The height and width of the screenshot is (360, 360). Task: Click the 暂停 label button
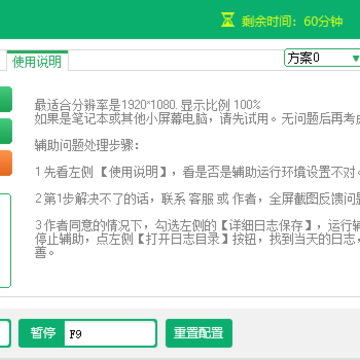tap(42, 333)
